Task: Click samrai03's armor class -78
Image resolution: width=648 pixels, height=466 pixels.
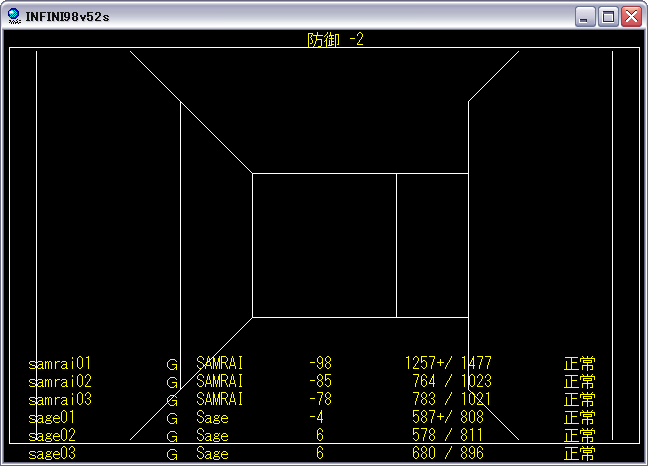Action: tap(320, 399)
